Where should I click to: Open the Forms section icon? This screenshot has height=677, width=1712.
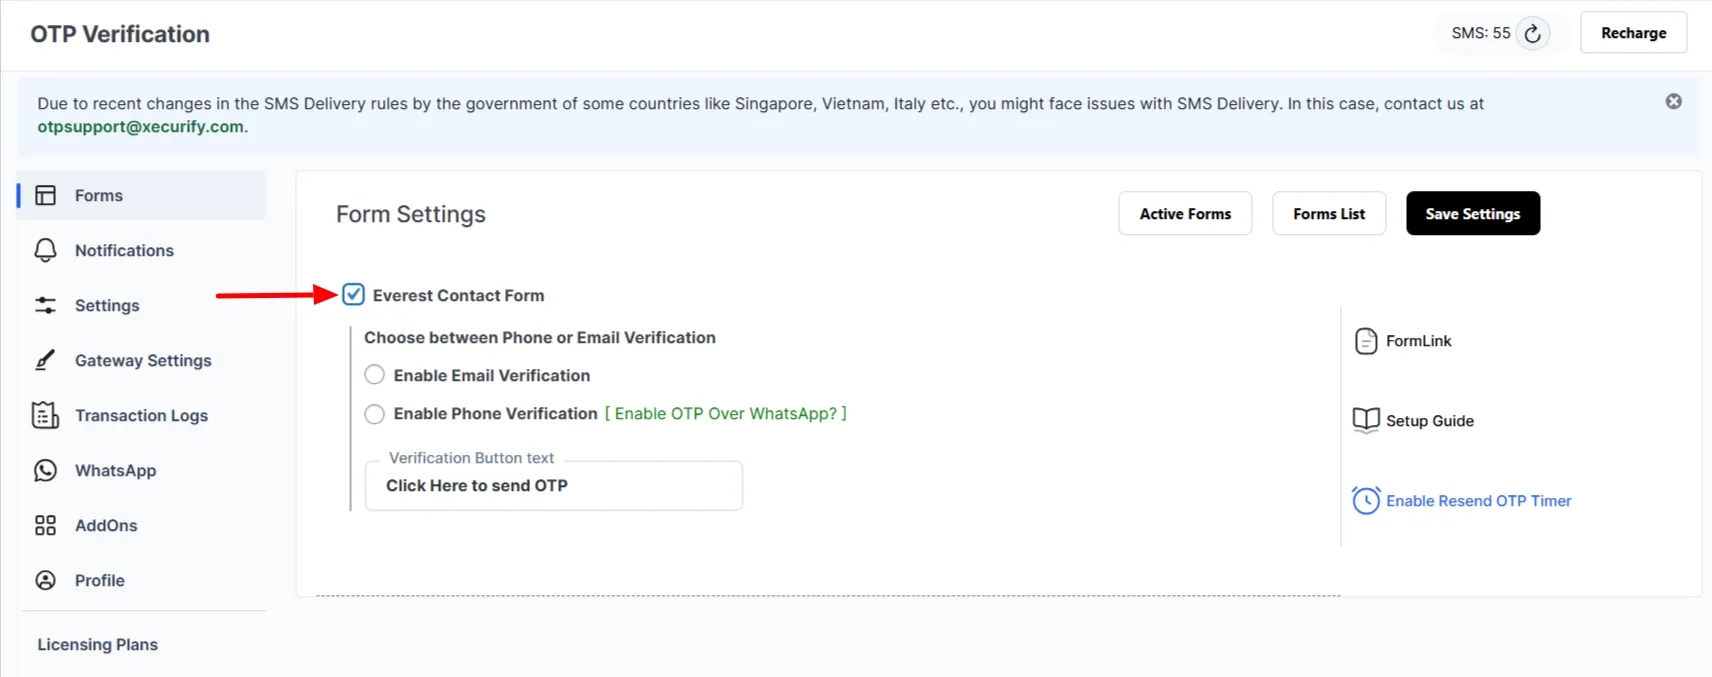46,195
